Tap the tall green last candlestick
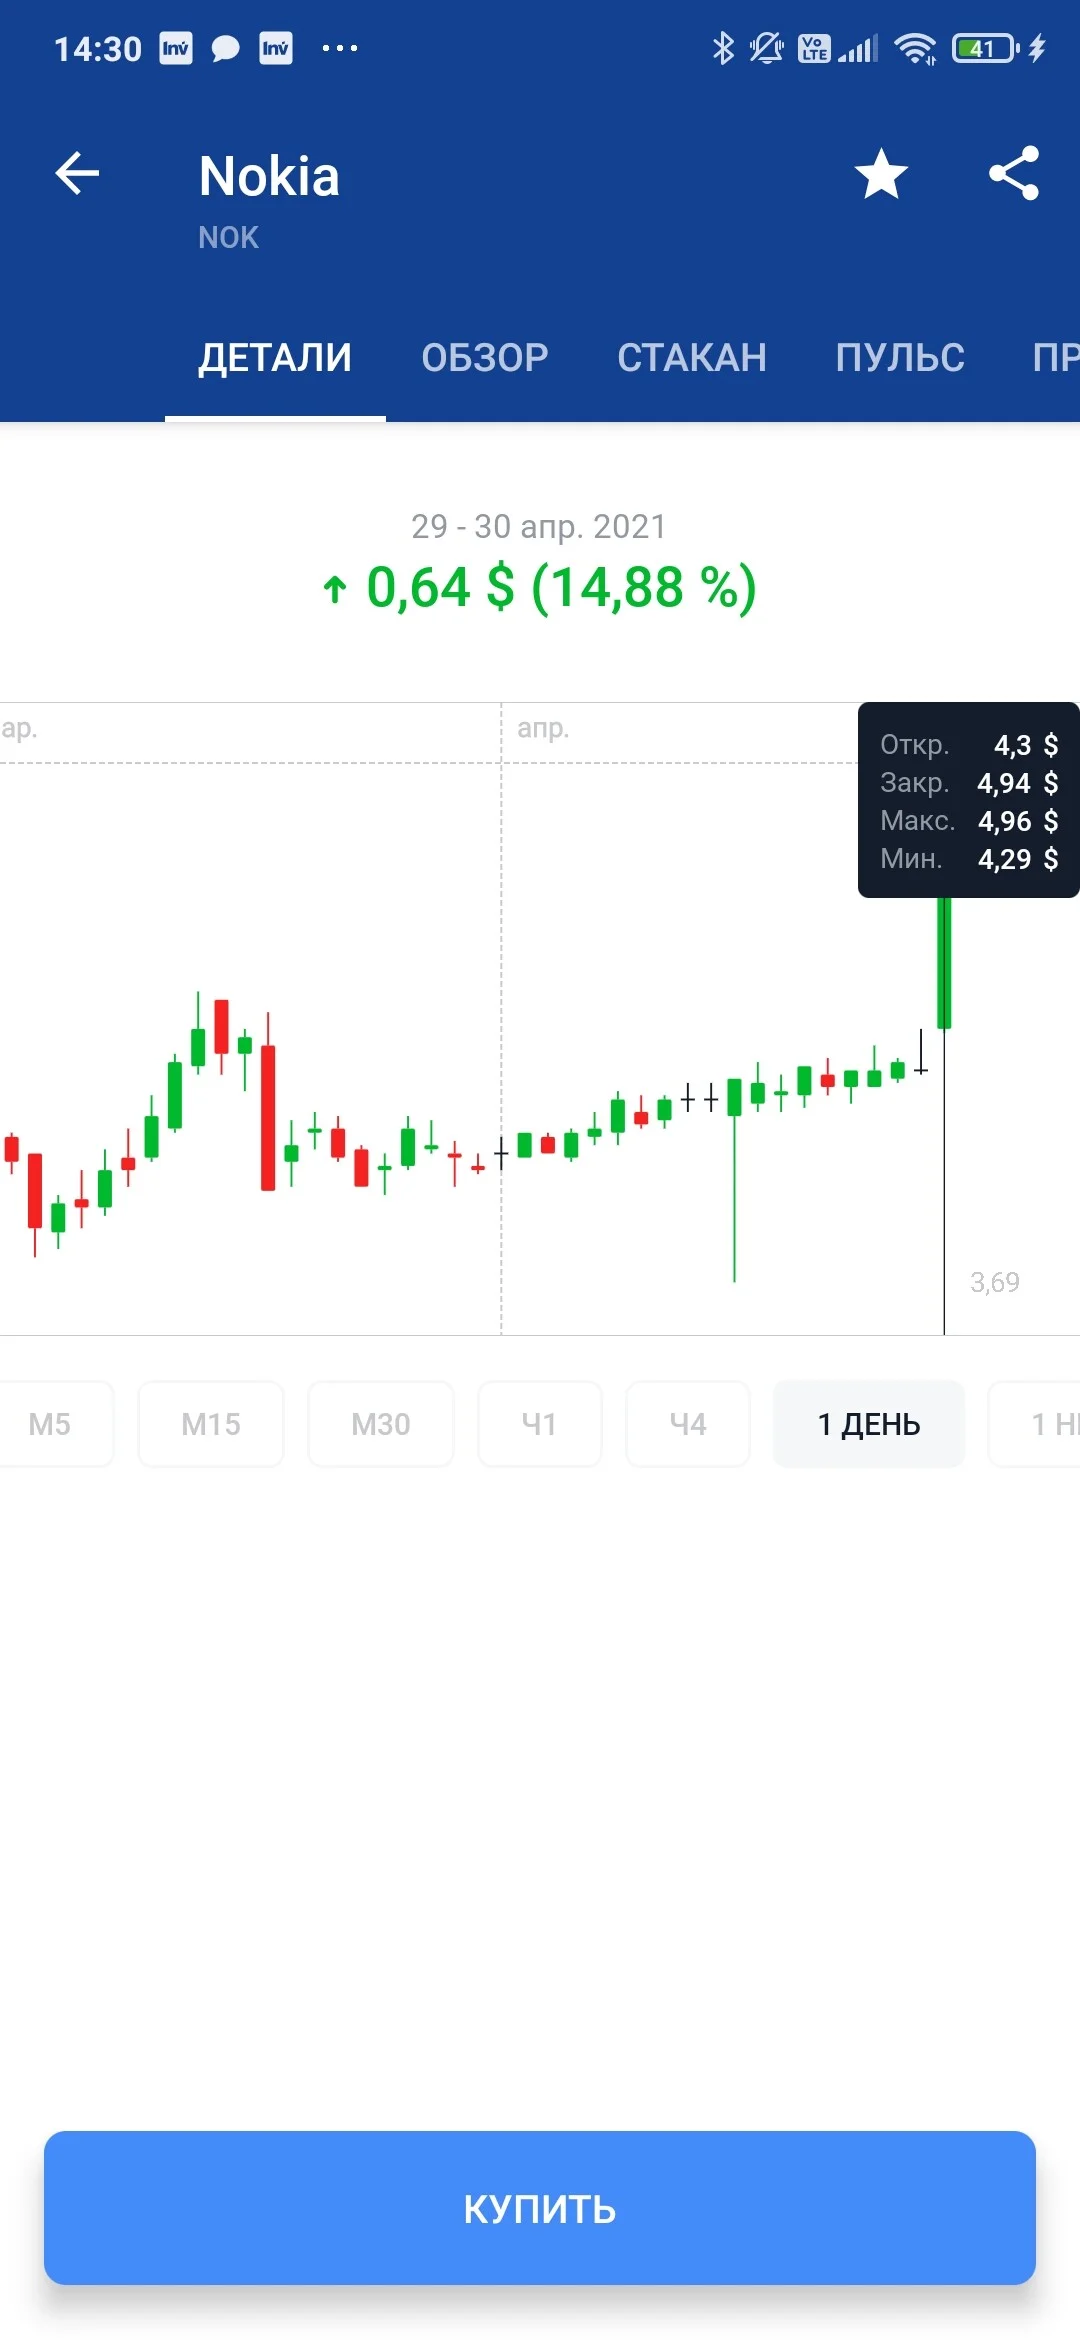 [x=944, y=962]
